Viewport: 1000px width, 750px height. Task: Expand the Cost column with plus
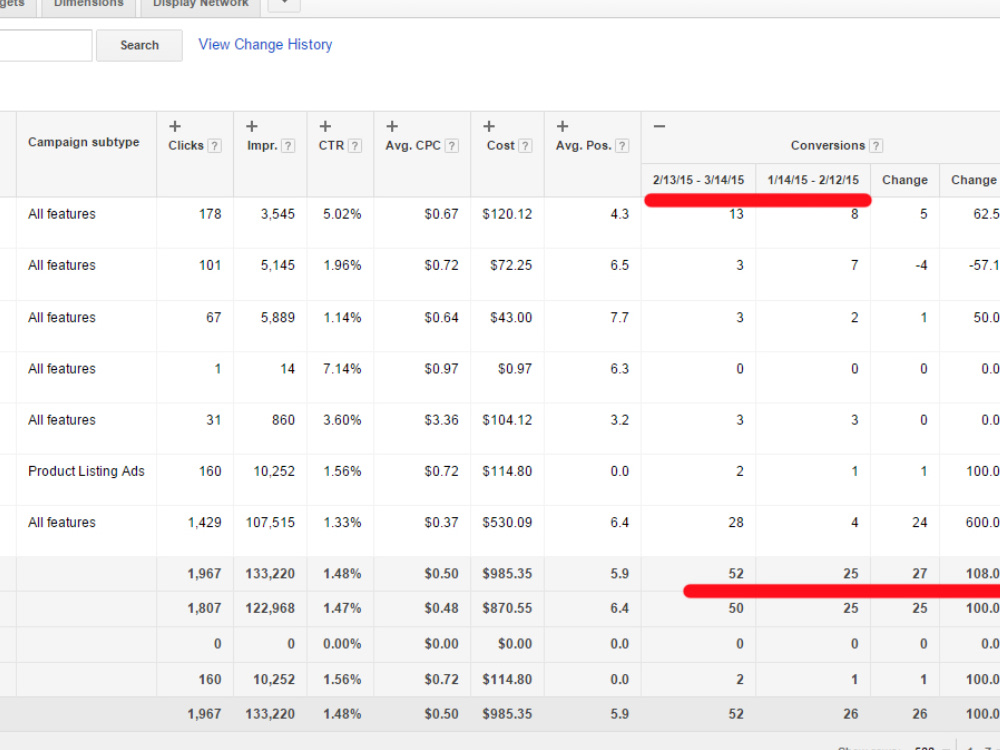(489, 126)
